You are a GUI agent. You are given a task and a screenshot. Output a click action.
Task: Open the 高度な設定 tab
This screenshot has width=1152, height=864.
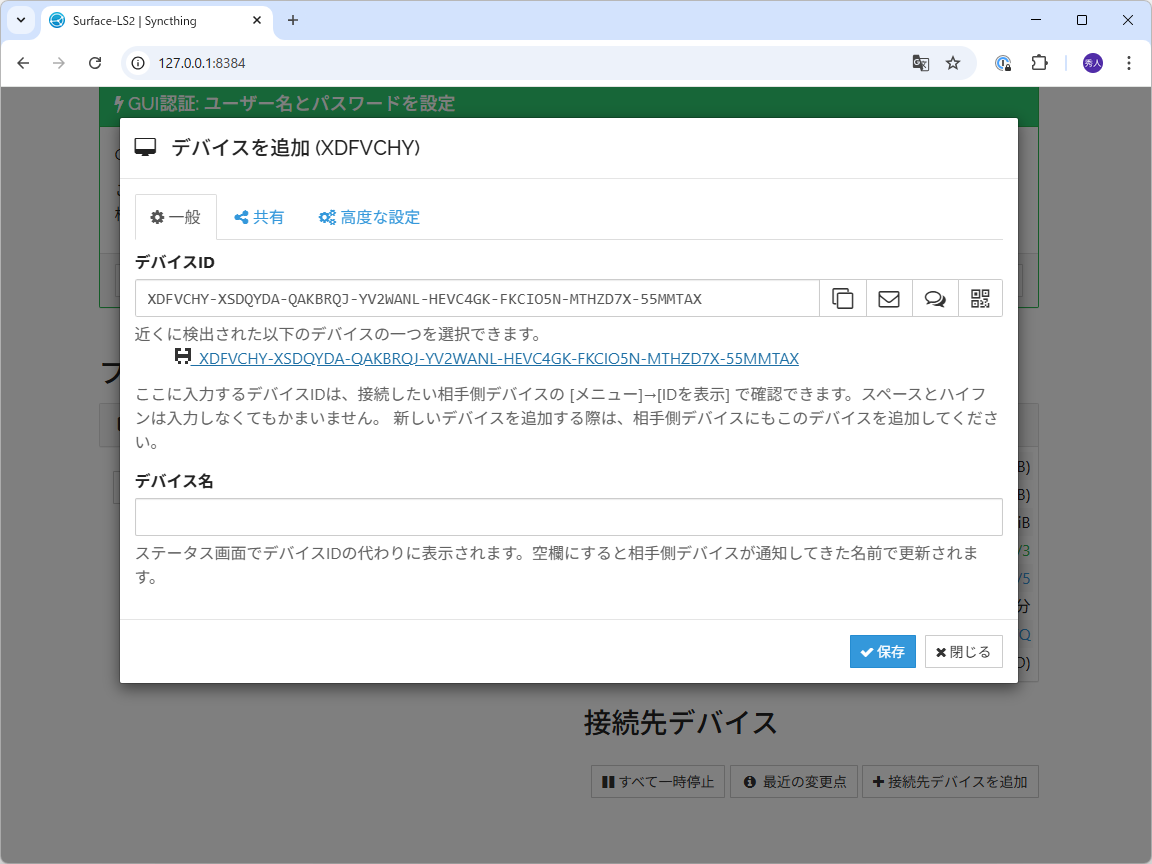pyautogui.click(x=368, y=216)
